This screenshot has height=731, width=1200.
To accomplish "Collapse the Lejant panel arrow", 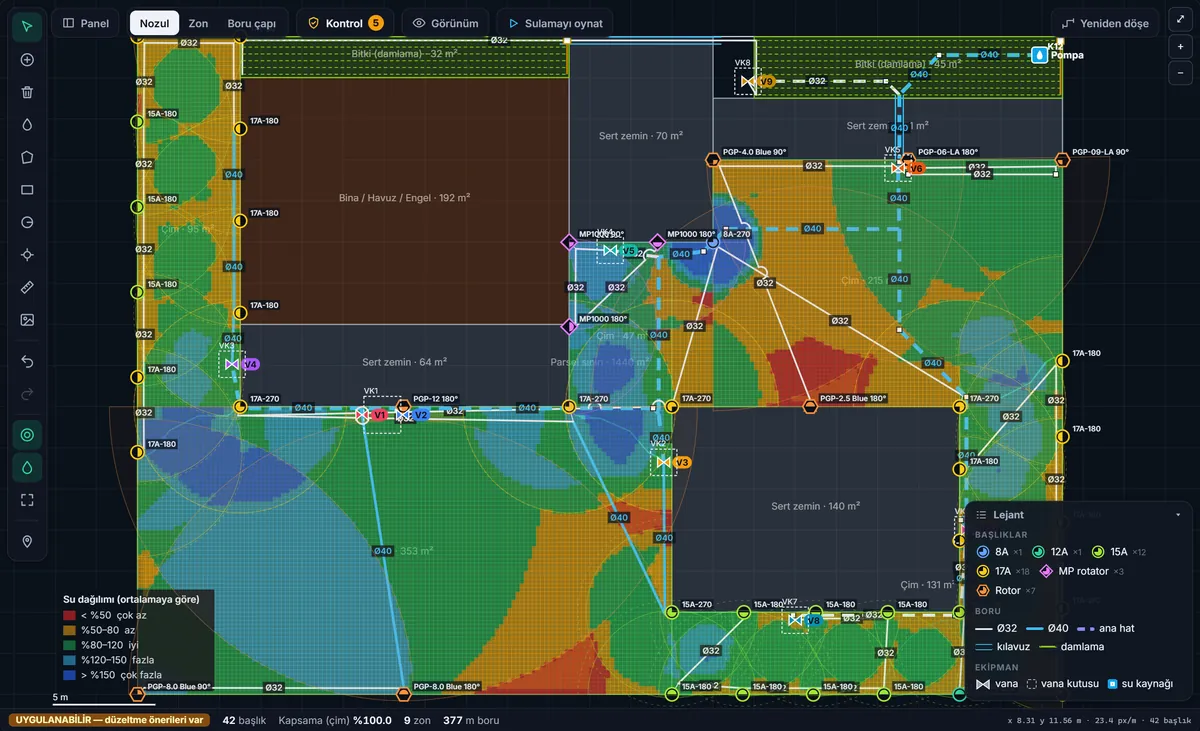I will [1178, 515].
